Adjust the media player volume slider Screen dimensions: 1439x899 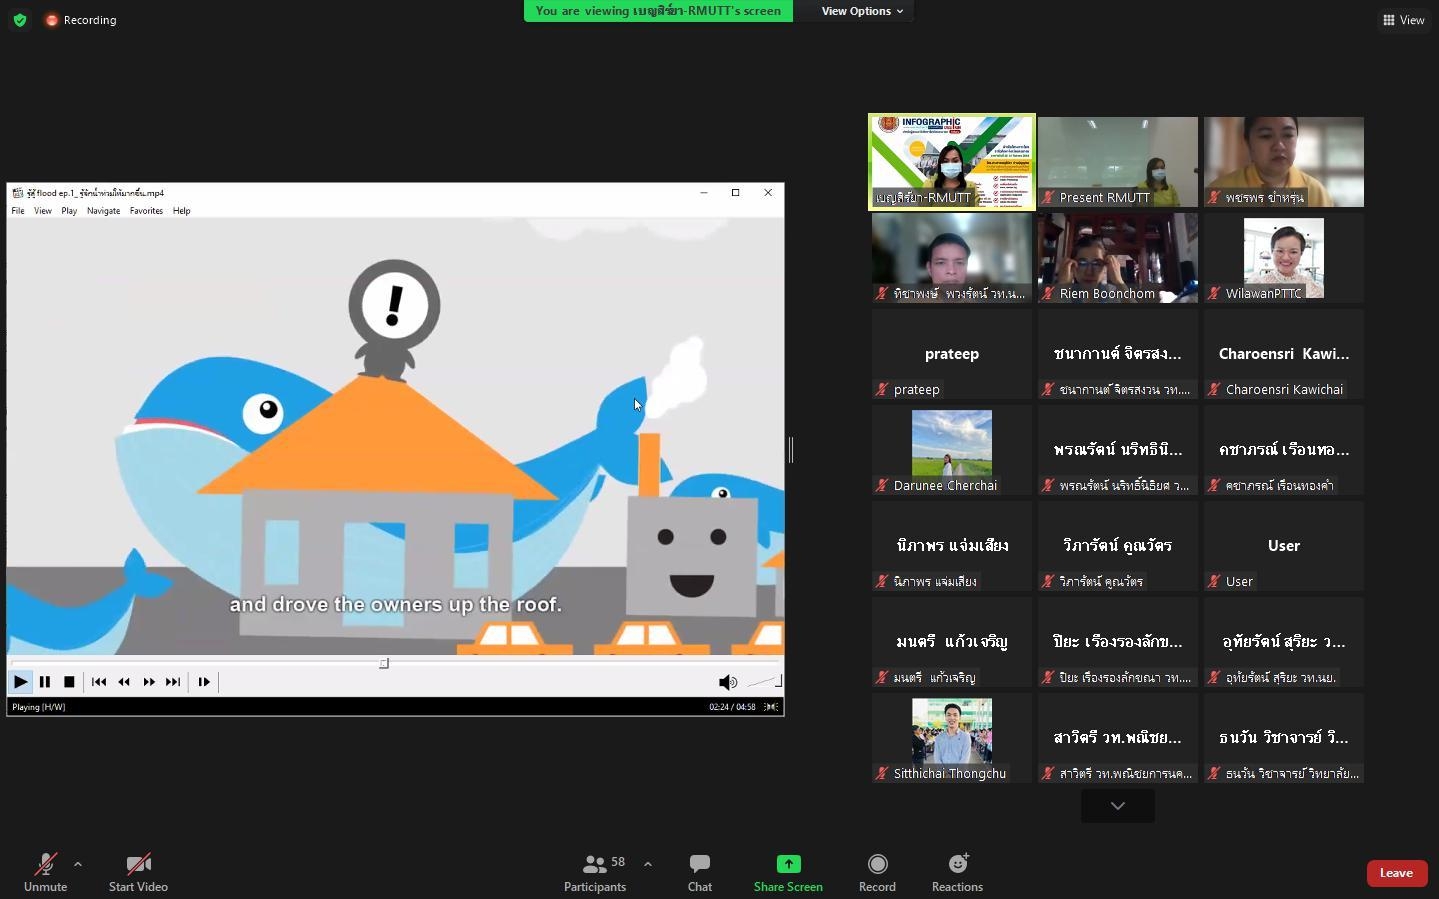click(x=764, y=682)
